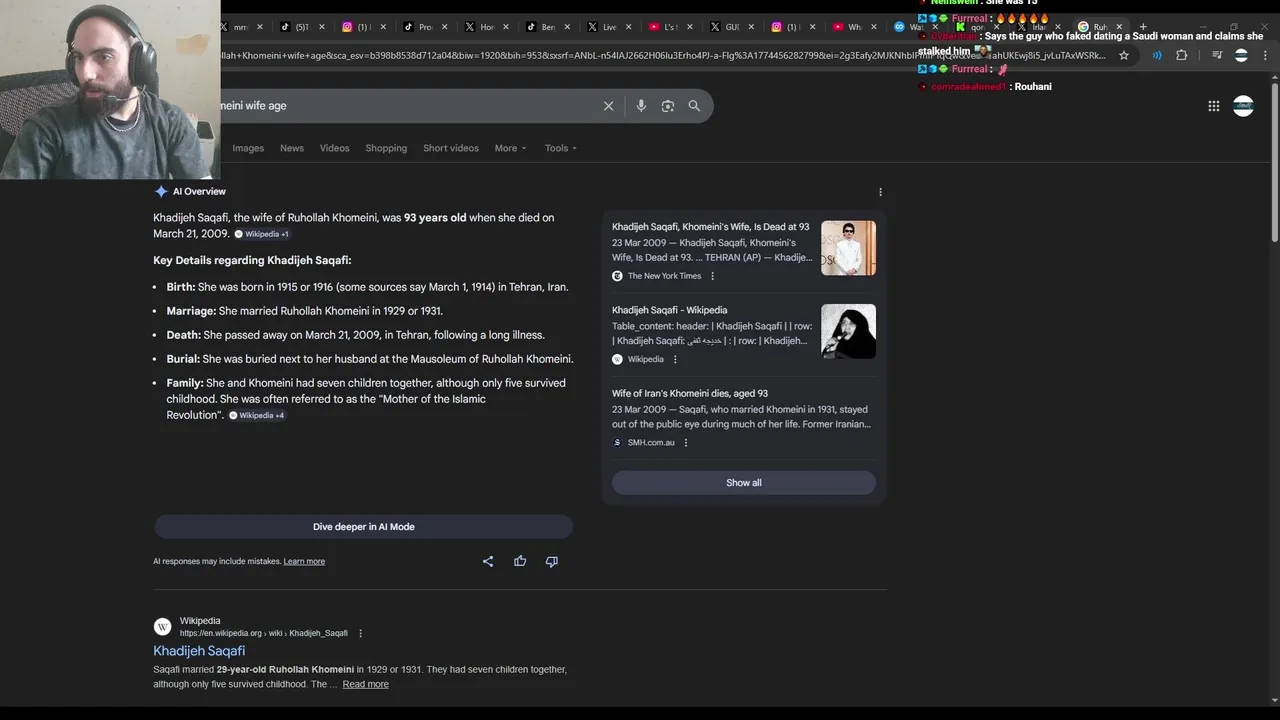The width and height of the screenshot is (1280, 720).
Task: Switch to the Images results tab
Action: click(248, 148)
